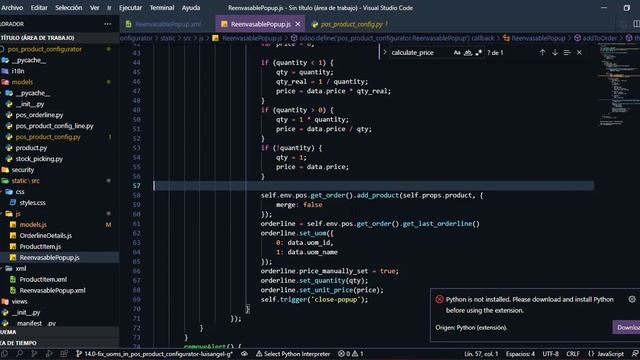The height and width of the screenshot is (360, 640).
Task: Collapse the css folder
Action: [20, 192]
